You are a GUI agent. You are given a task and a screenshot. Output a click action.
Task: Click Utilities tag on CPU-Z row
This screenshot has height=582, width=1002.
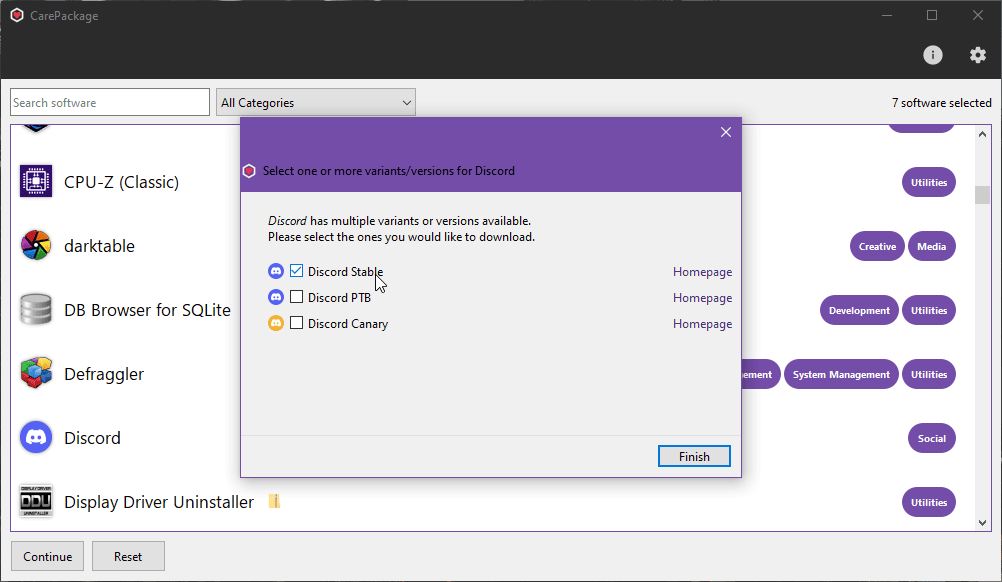coord(929,182)
